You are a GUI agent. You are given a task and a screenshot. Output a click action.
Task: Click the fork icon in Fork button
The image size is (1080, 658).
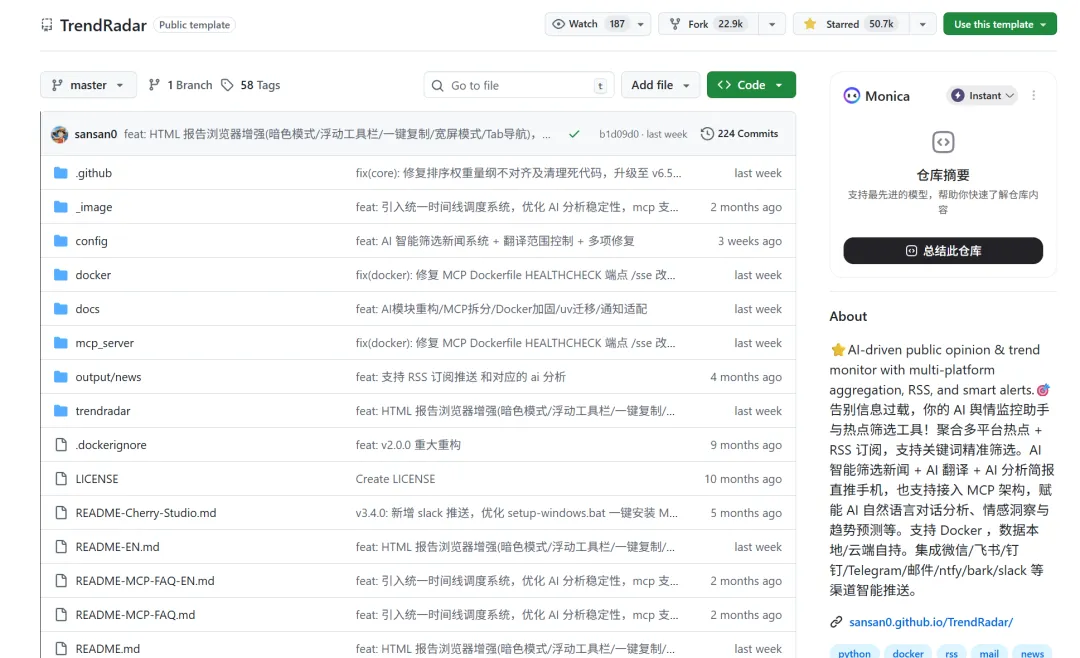coord(675,24)
